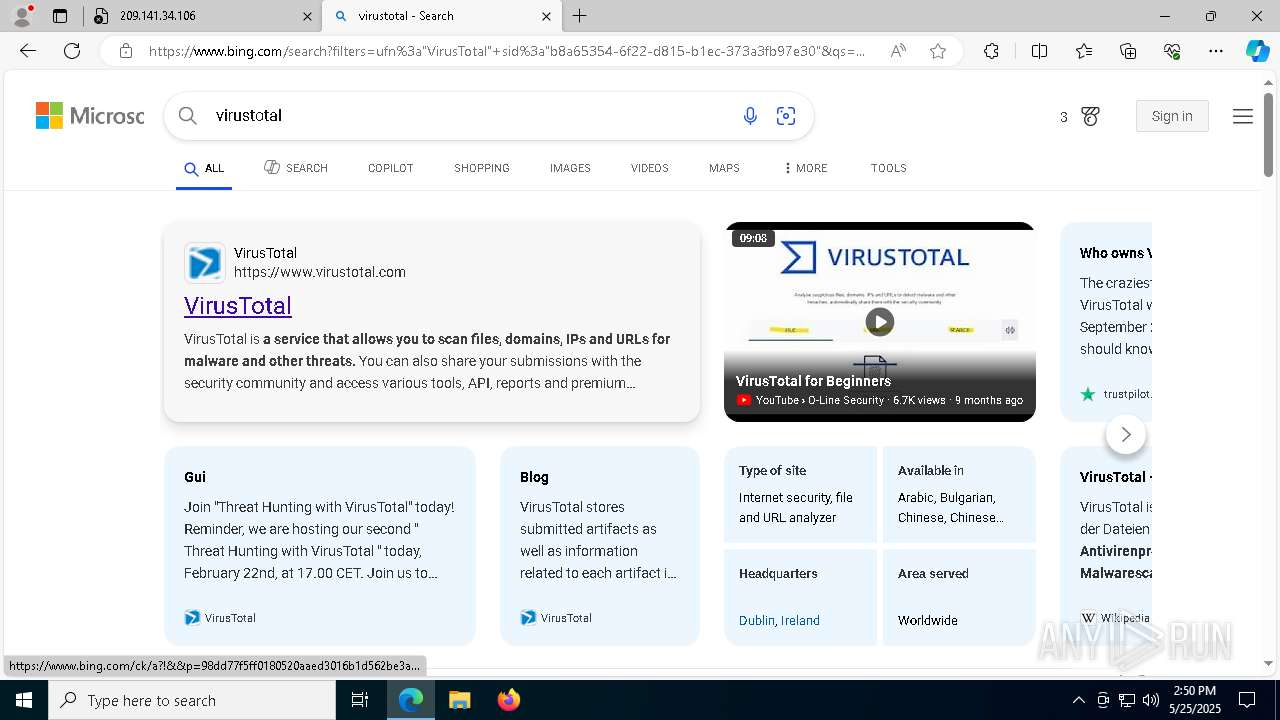Open the TOOLS options

point(889,168)
